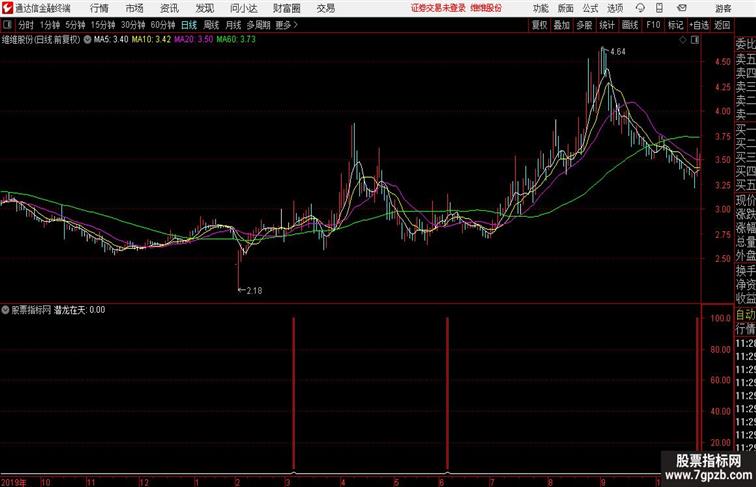Image resolution: width=756 pixels, height=487 pixels.
Task: Click the 游客 user label
Action: point(723,8)
